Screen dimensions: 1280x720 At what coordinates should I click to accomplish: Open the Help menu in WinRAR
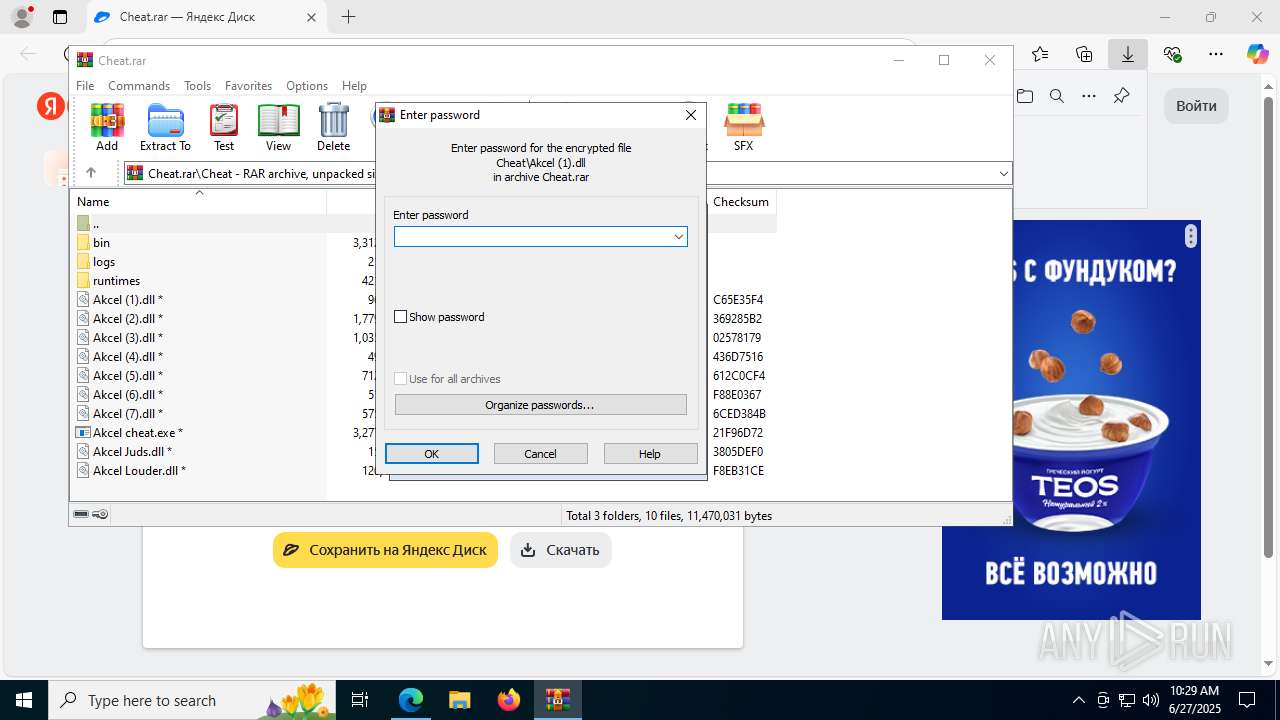[354, 86]
